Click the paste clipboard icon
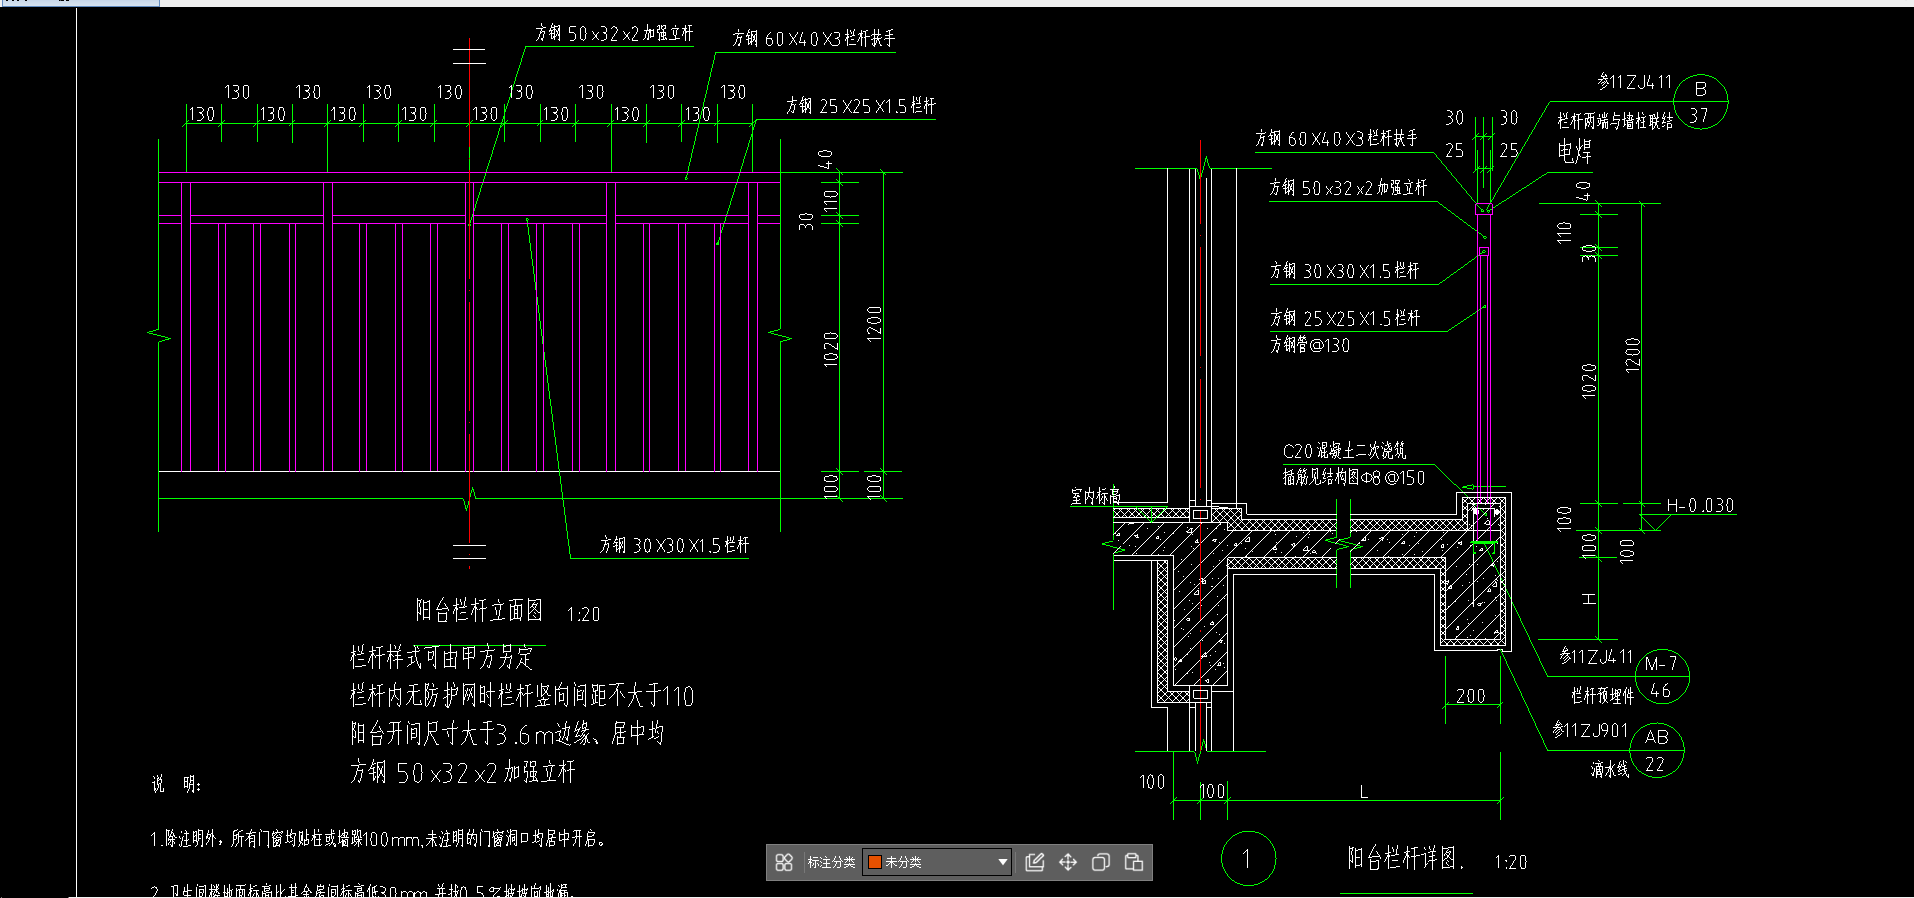The width and height of the screenshot is (1914, 898). pos(1134,862)
